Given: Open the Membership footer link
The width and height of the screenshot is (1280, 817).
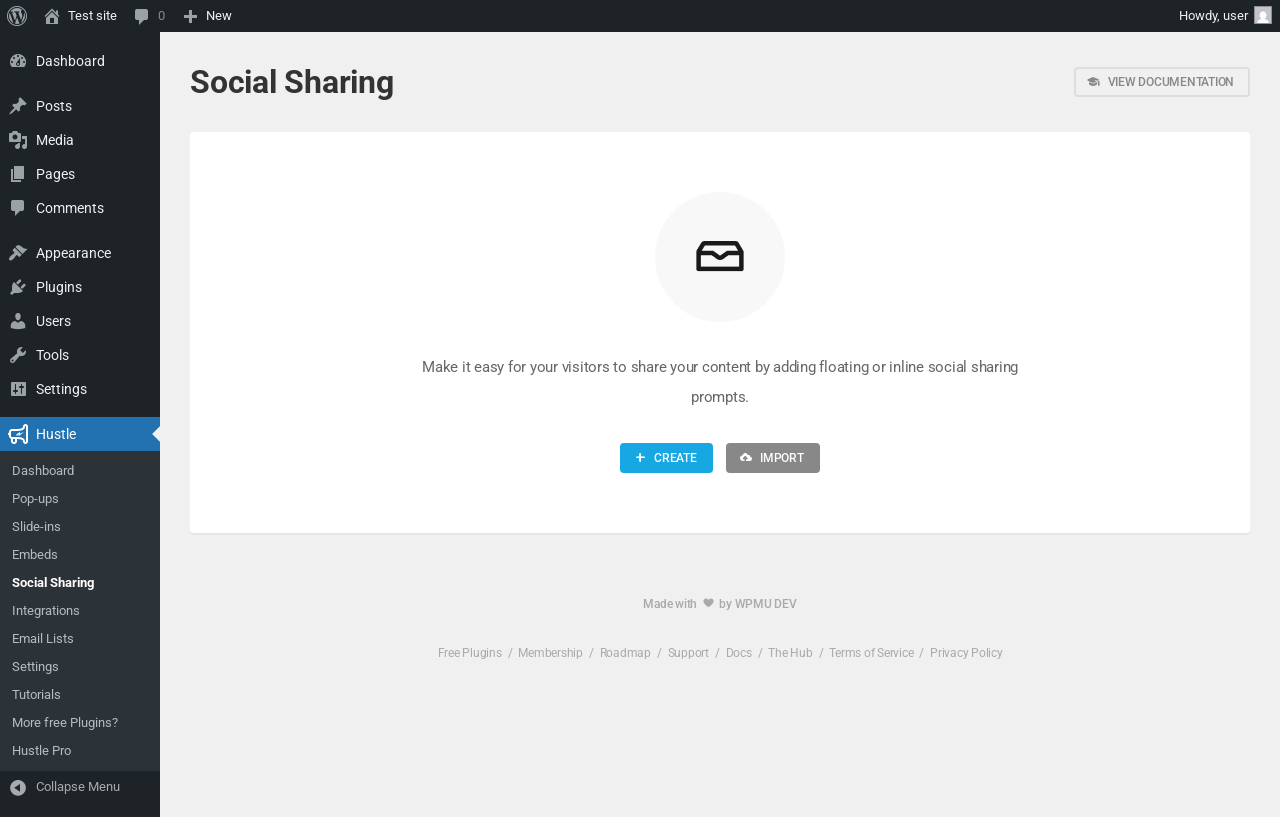Looking at the screenshot, I should tap(550, 653).
